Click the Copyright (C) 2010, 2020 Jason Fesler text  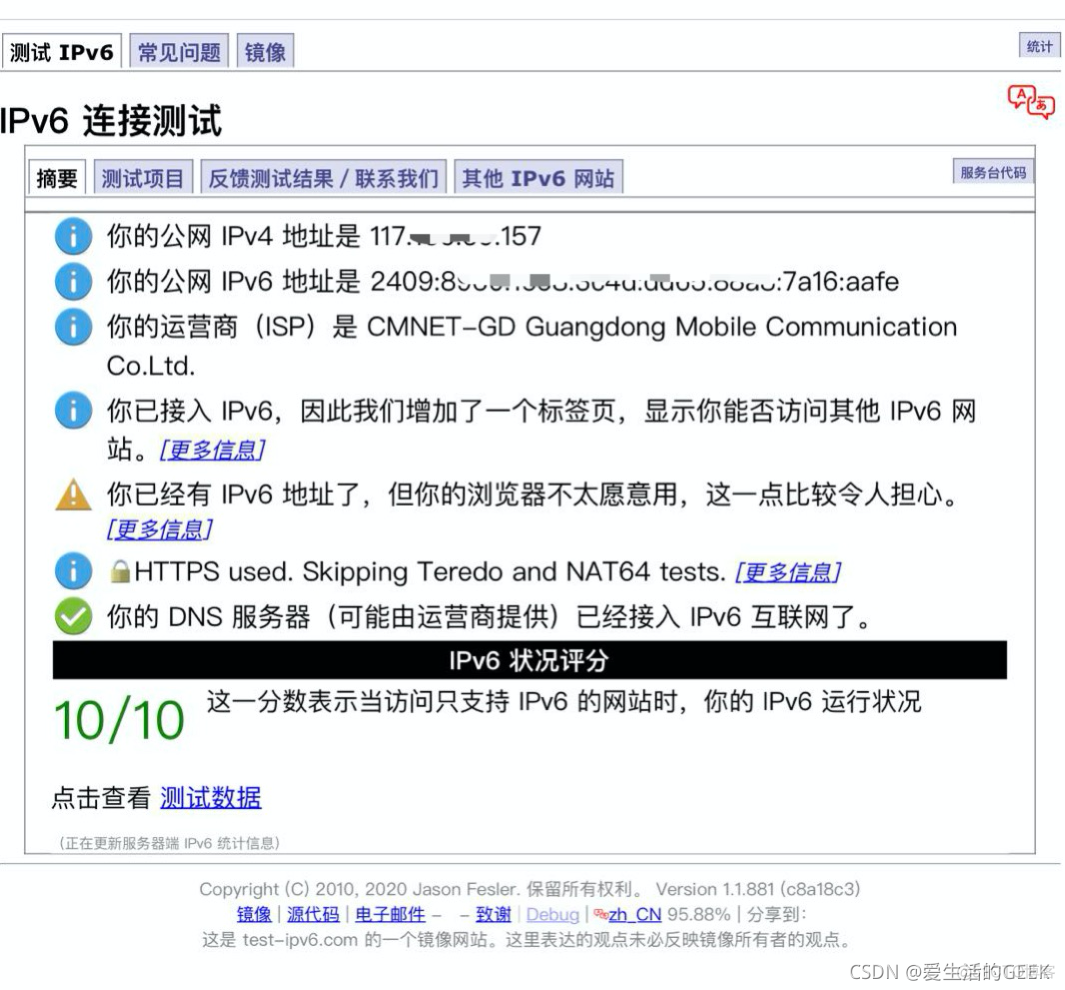tap(360, 889)
